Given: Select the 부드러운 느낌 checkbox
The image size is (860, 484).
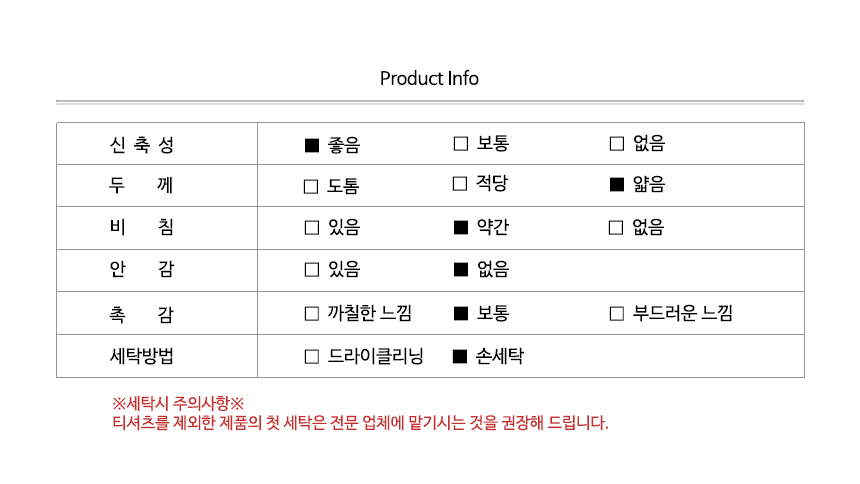Looking at the screenshot, I should [617, 314].
